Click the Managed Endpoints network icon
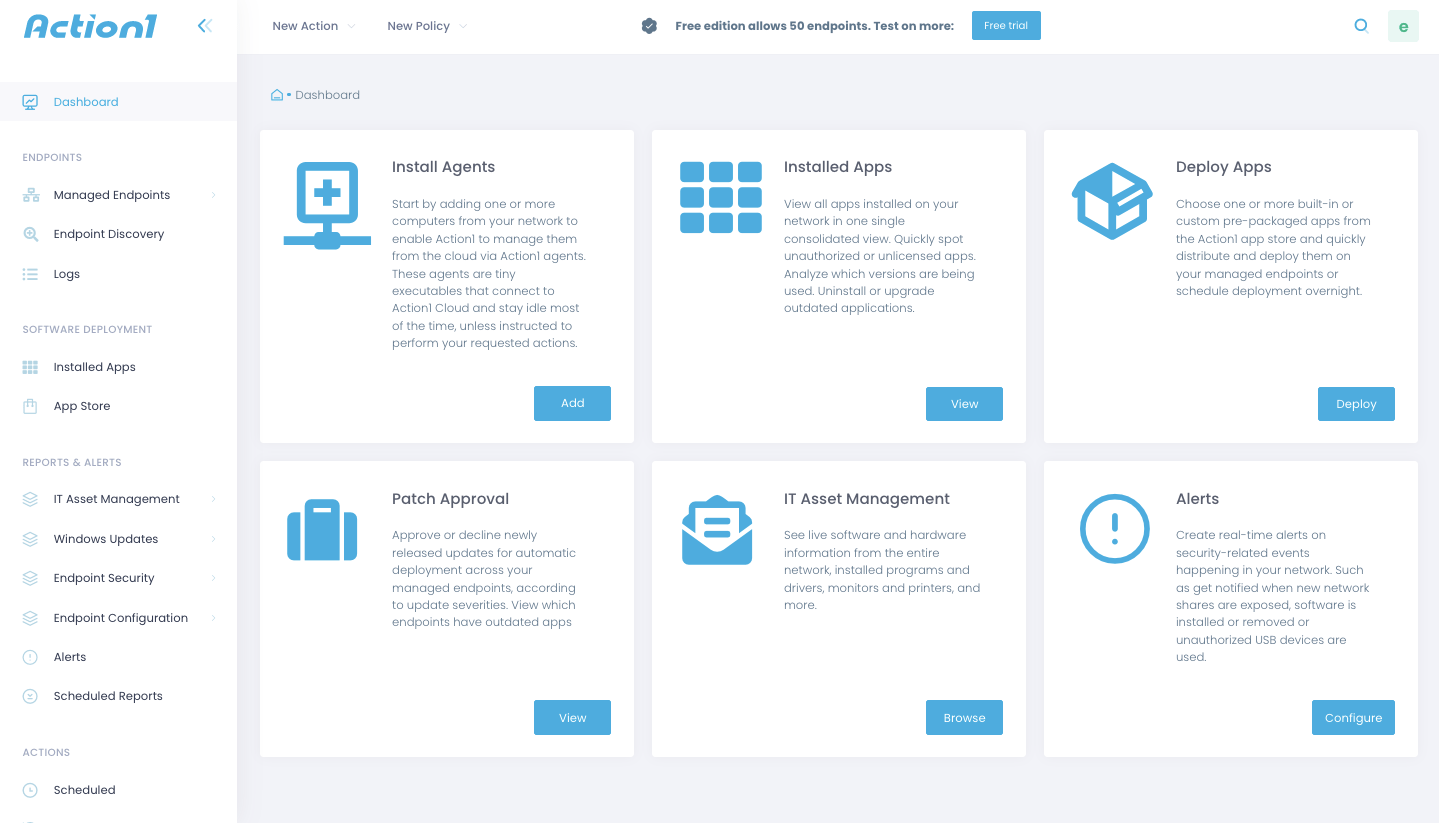 31,195
